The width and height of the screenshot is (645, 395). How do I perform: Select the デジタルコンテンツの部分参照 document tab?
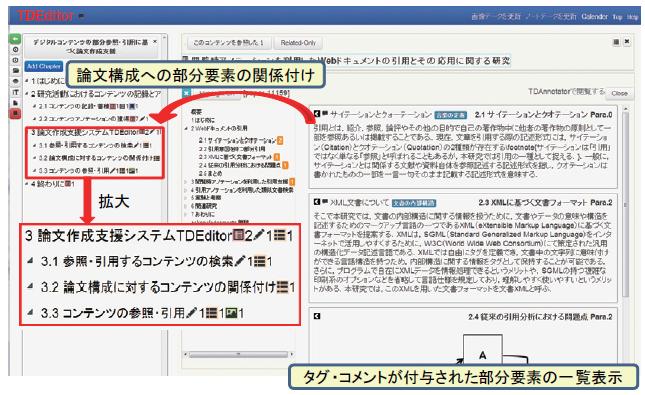point(91,46)
